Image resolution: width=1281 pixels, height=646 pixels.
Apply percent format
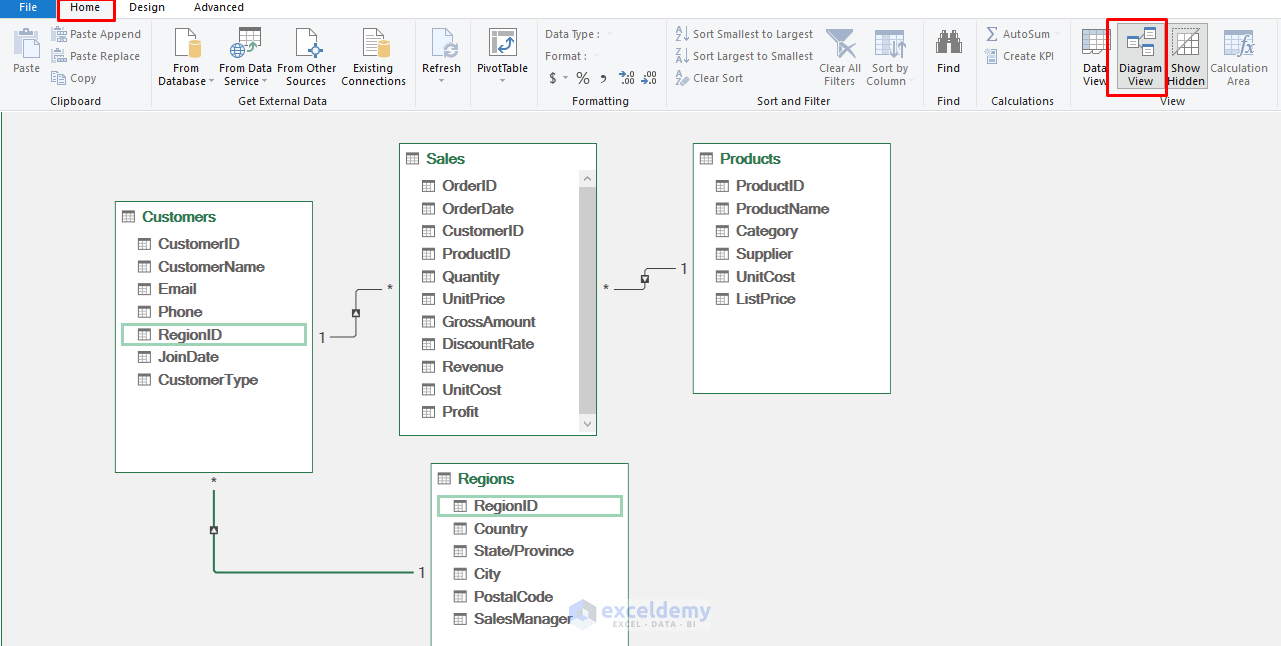click(582, 78)
